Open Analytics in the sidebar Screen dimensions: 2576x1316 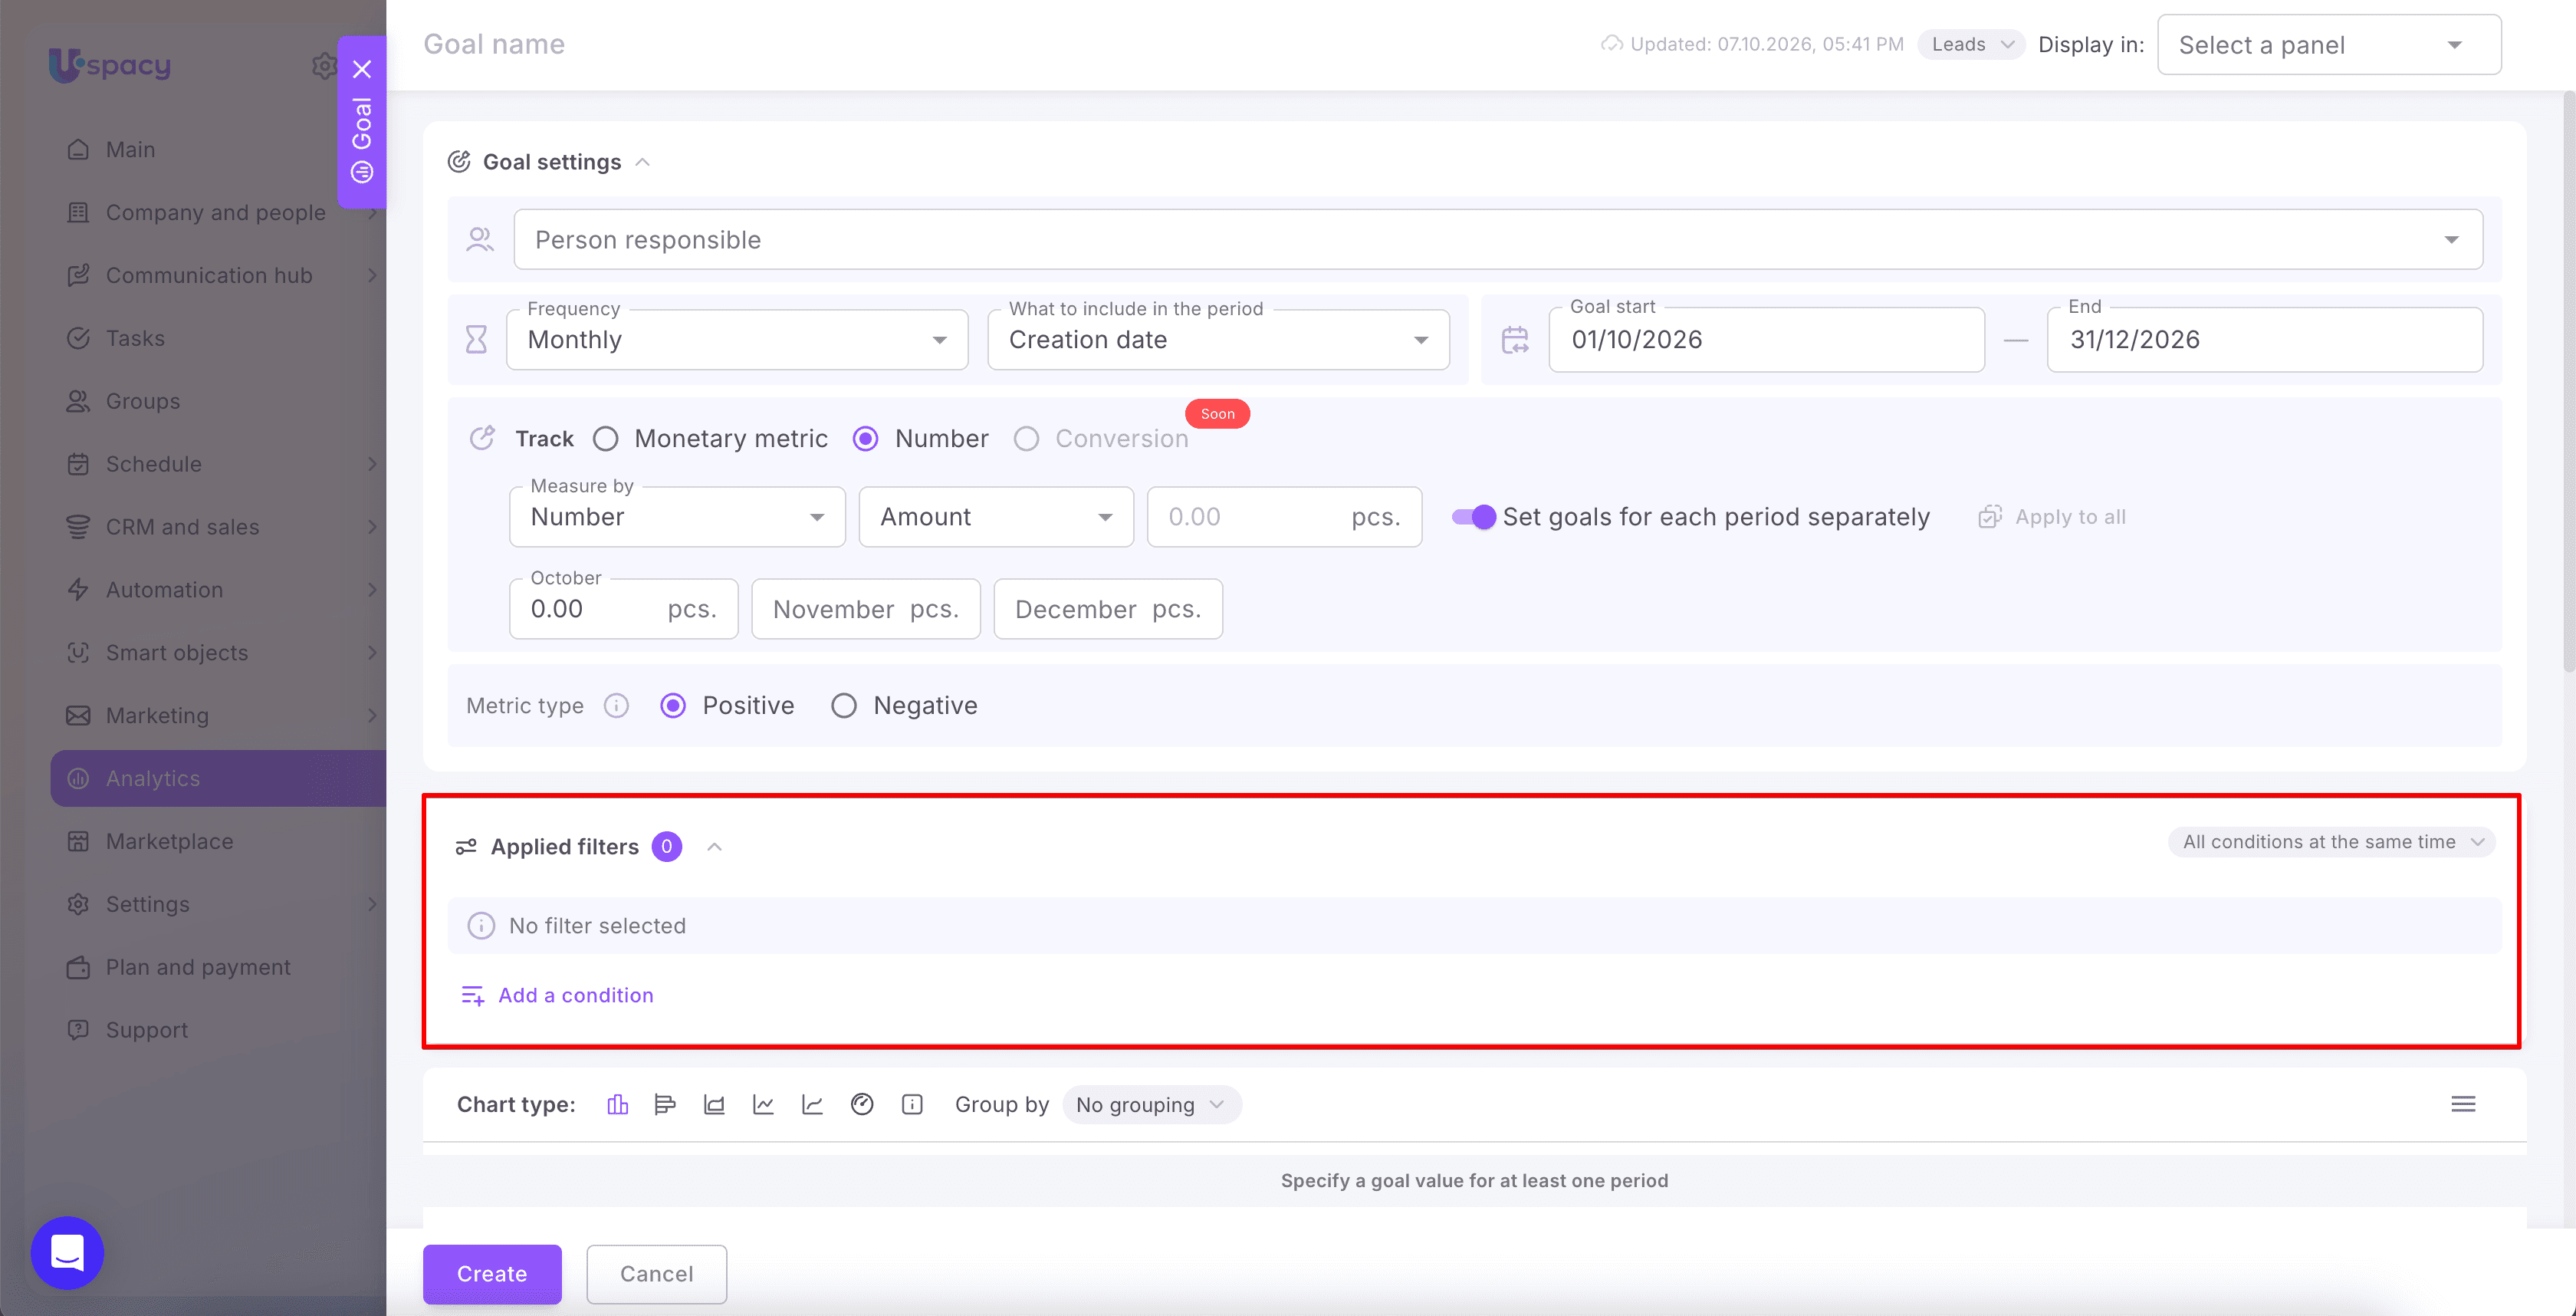click(218, 778)
